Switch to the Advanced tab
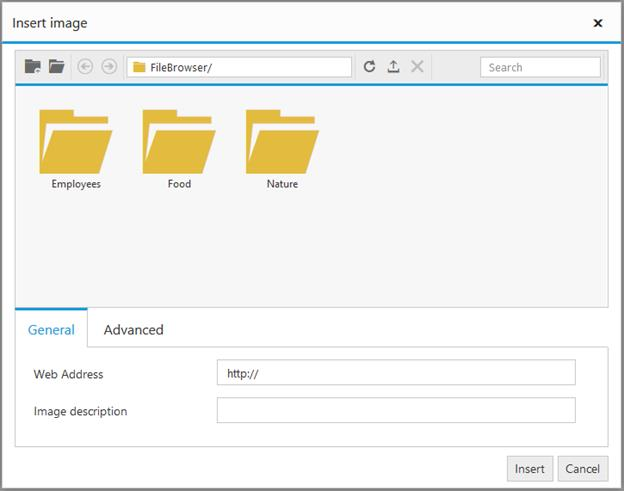Screen dimensions: 624x491 click(x=133, y=330)
